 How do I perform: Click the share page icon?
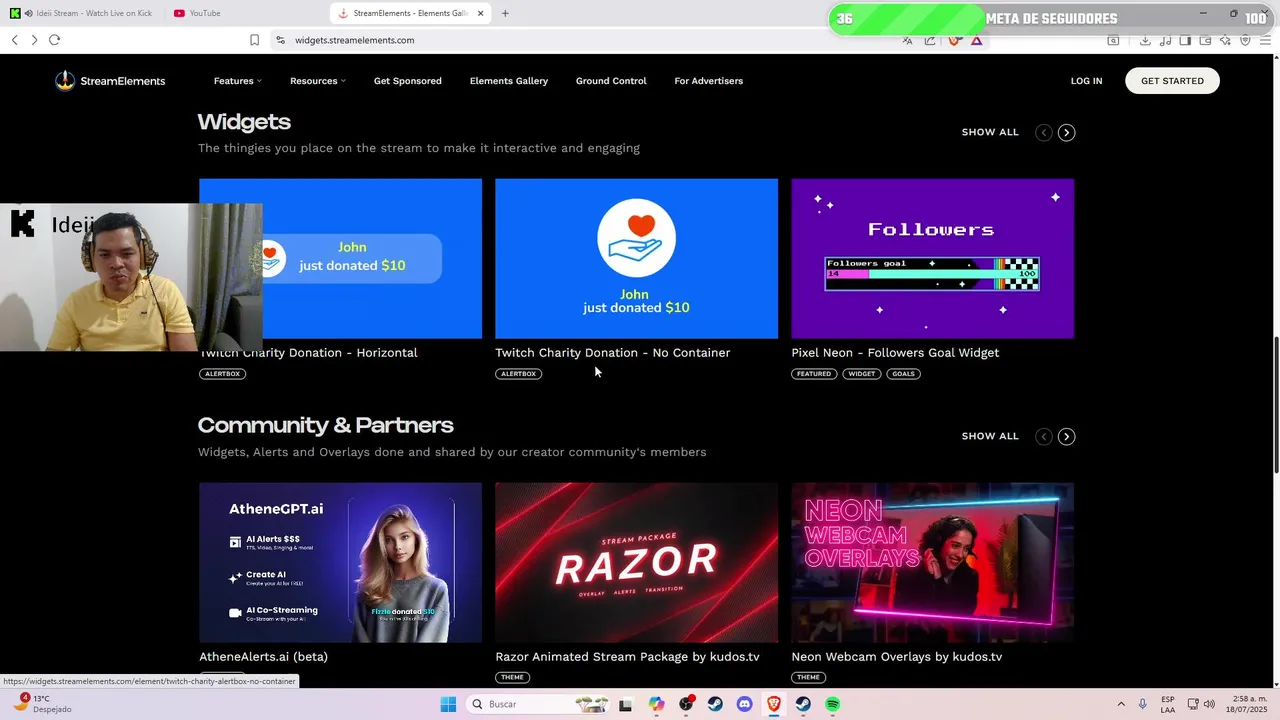tap(930, 40)
